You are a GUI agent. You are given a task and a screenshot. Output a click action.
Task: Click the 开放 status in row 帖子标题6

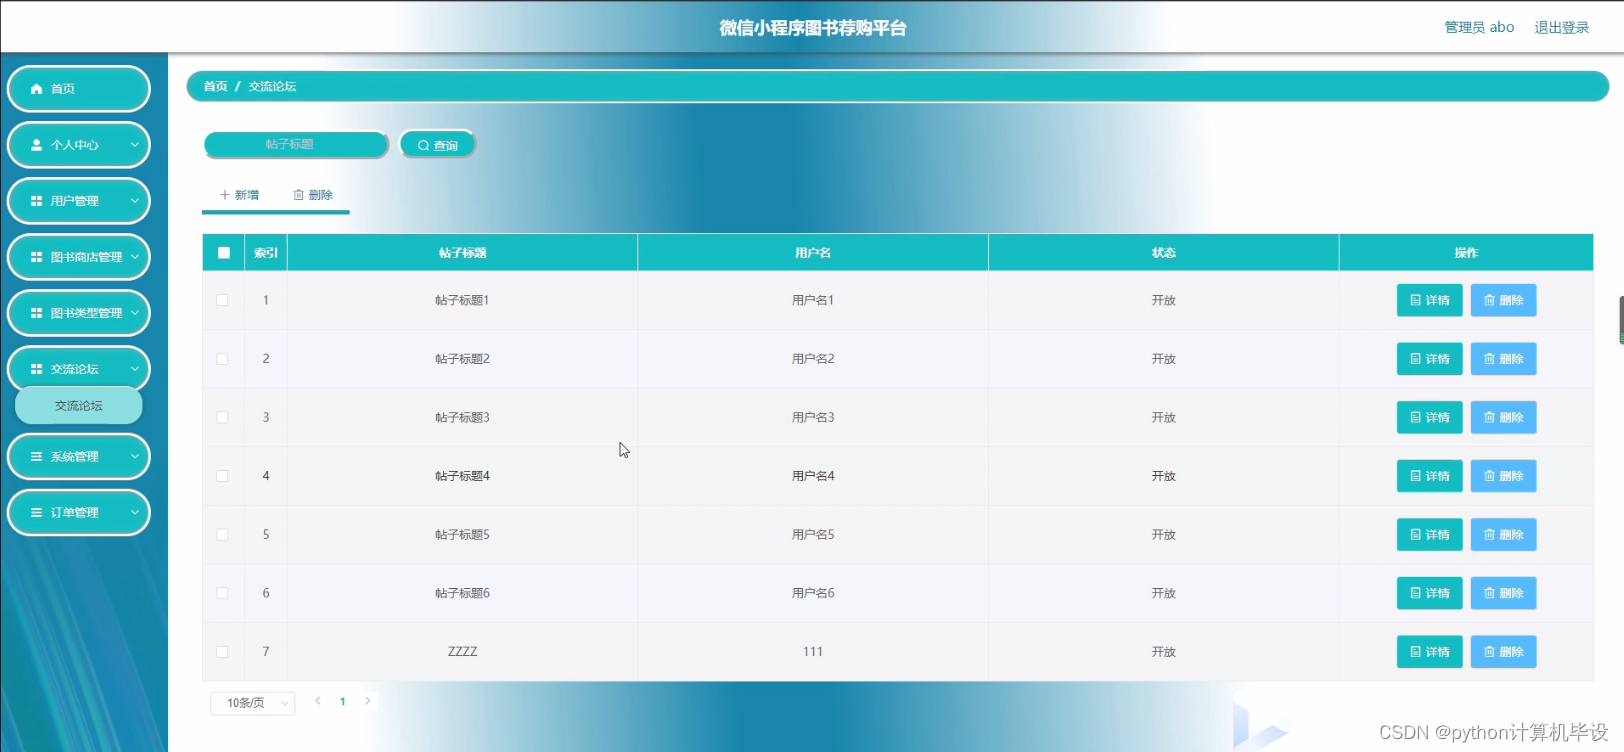click(x=1164, y=593)
